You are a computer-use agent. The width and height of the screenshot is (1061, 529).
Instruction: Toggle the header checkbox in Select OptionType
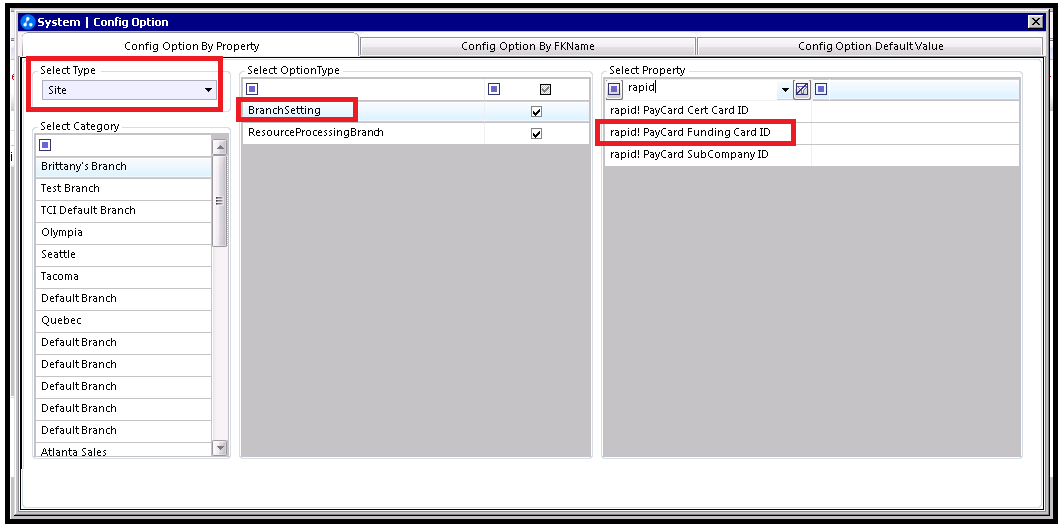click(545, 89)
